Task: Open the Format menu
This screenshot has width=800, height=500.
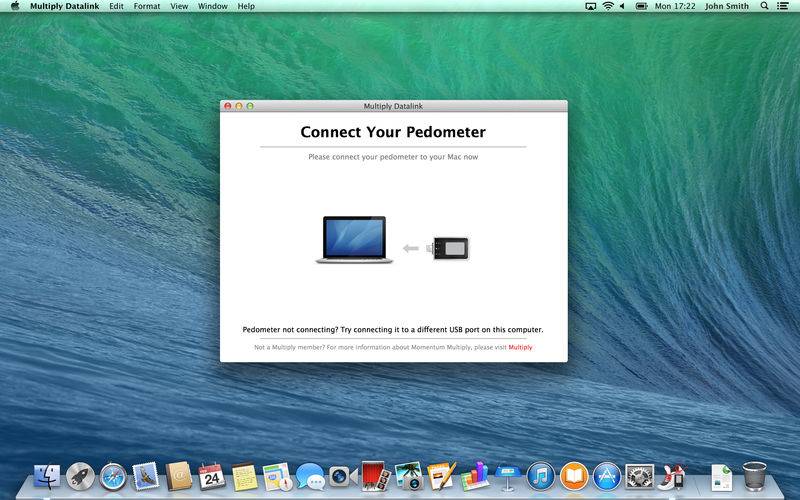Action: click(147, 6)
